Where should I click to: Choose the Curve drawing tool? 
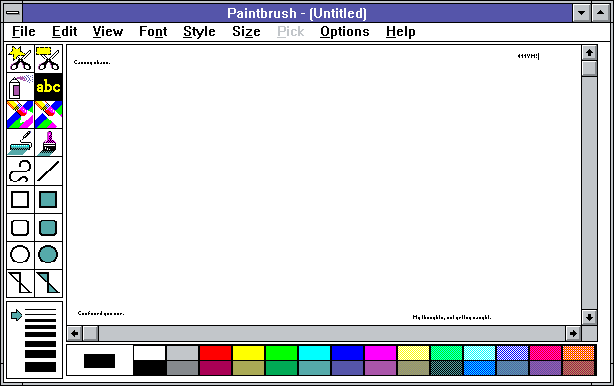[20, 171]
